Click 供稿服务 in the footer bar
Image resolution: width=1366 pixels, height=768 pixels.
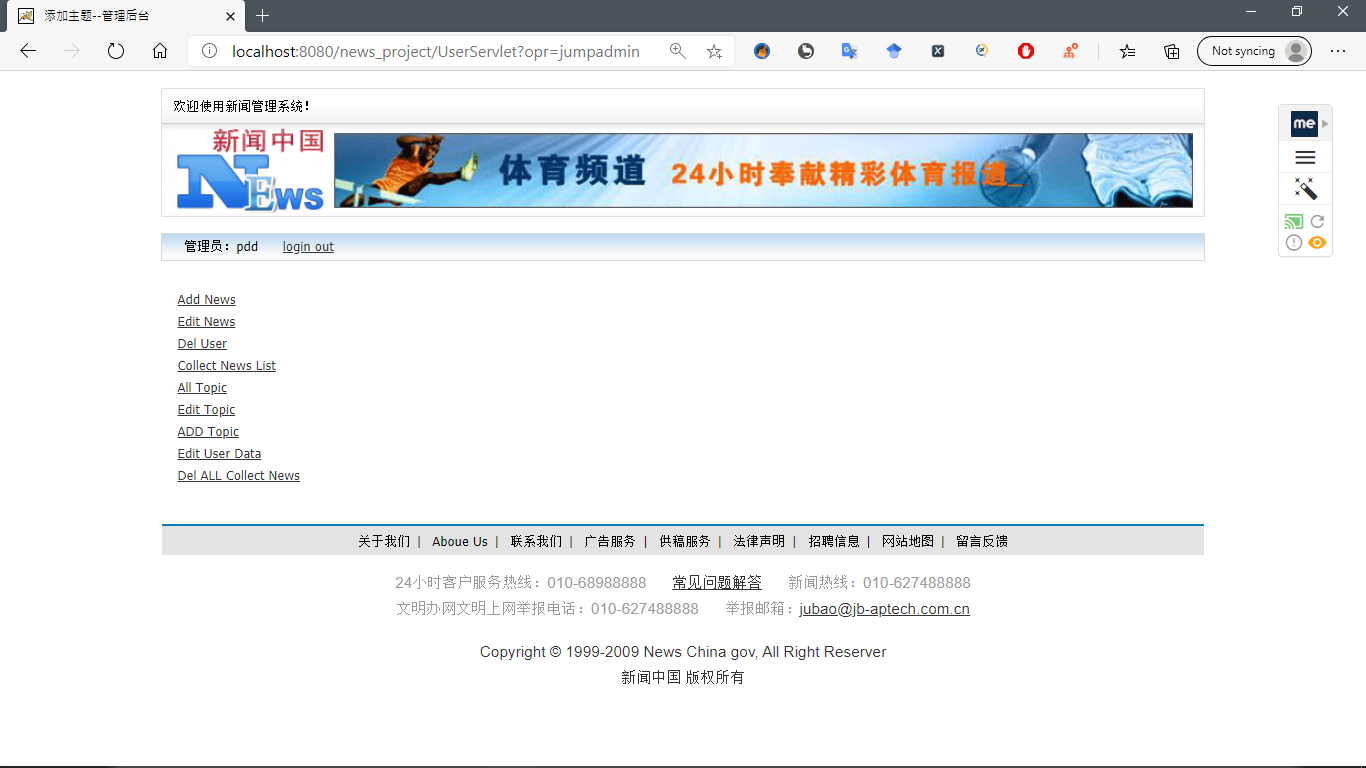[685, 542]
